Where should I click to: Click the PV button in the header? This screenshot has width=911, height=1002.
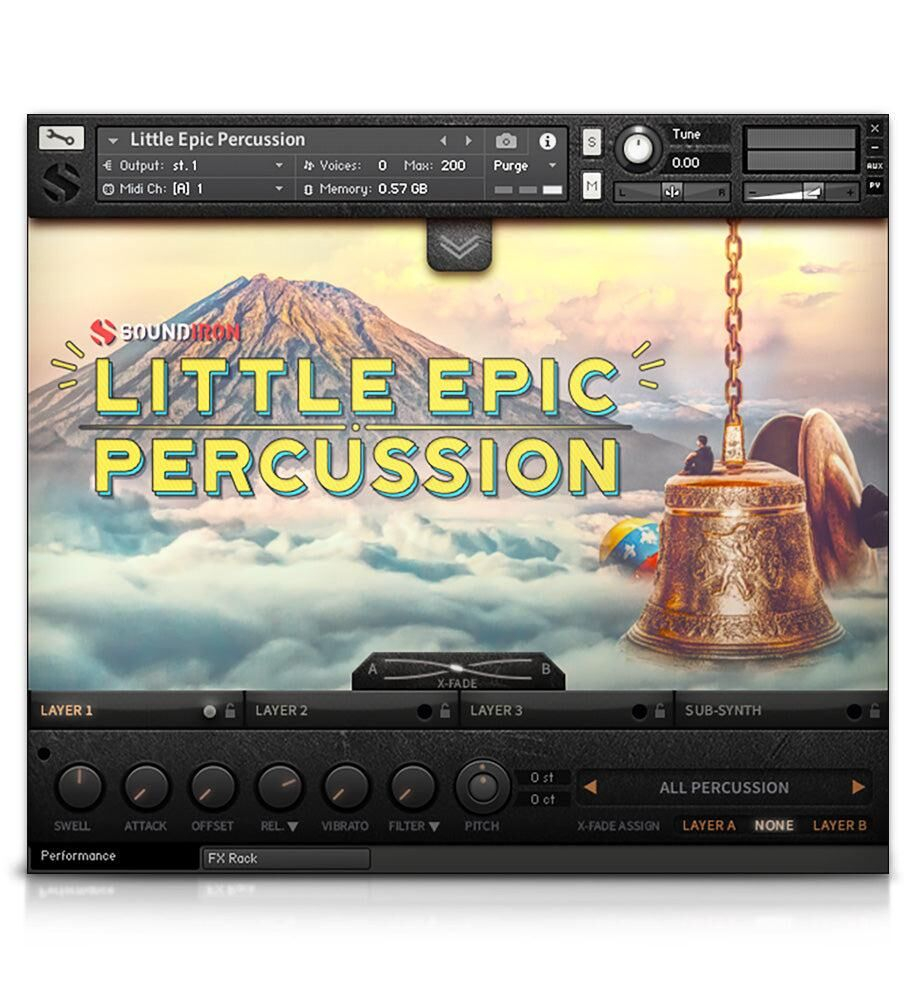(875, 186)
